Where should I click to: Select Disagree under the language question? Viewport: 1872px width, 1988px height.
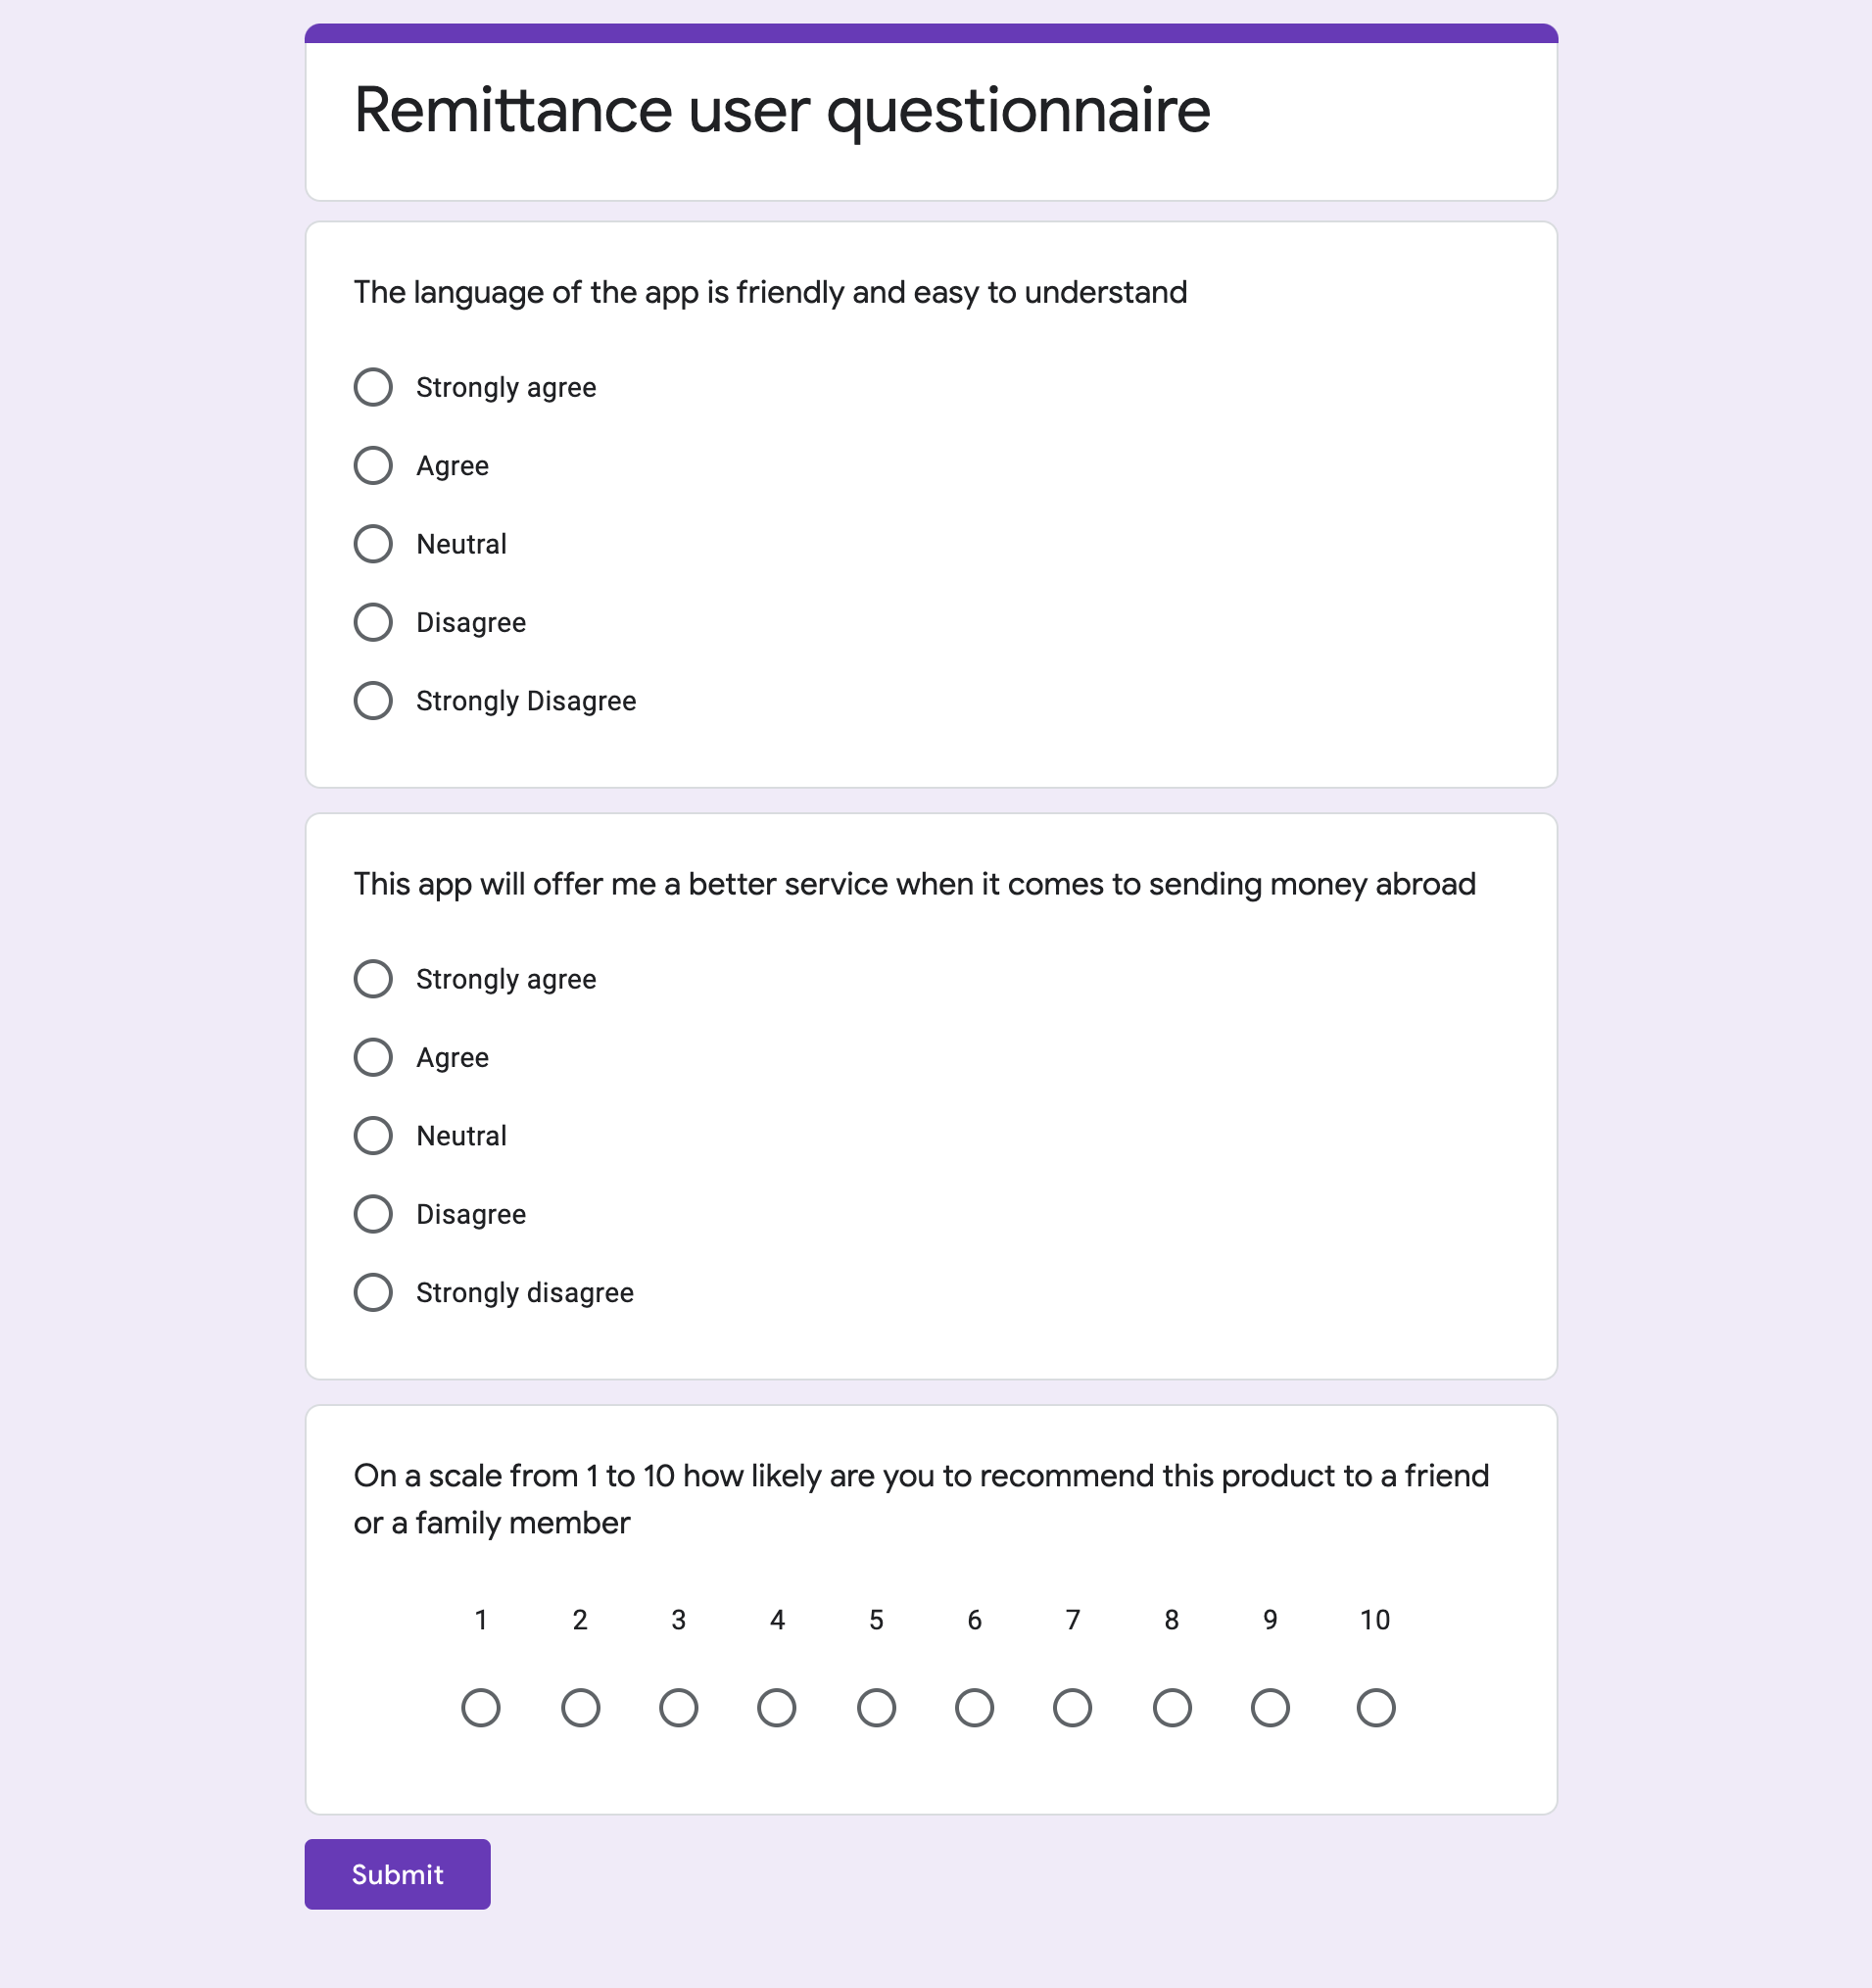[x=373, y=622]
